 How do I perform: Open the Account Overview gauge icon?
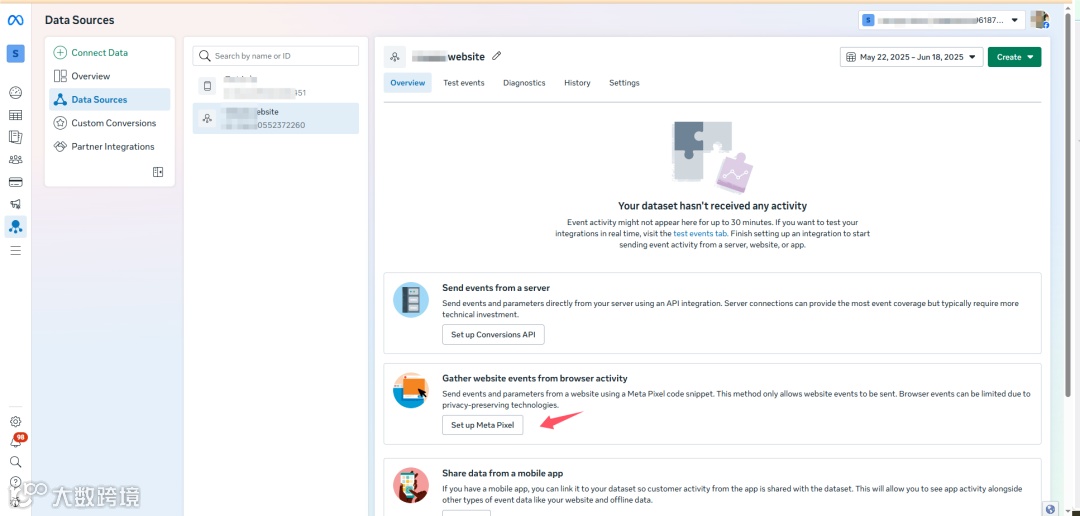point(16,92)
